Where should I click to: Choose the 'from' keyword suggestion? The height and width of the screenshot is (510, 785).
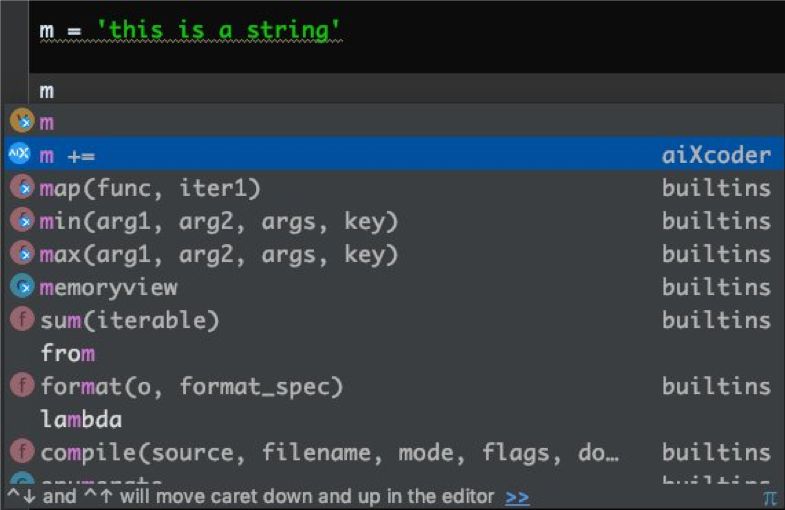(x=394, y=353)
